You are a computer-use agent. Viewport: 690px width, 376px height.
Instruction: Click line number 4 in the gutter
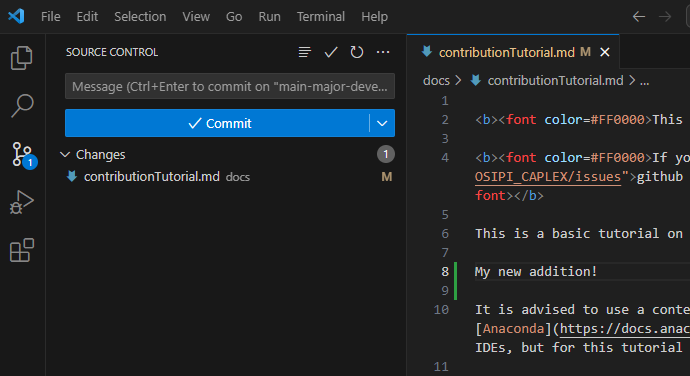point(445,158)
